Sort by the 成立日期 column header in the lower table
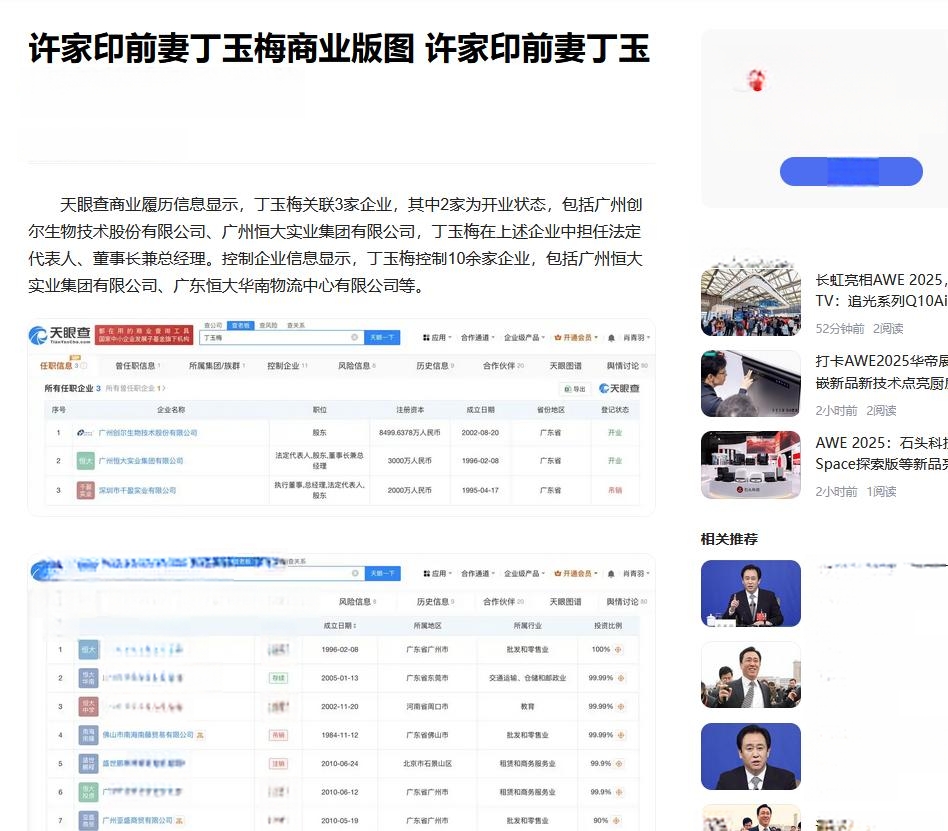 (340, 625)
